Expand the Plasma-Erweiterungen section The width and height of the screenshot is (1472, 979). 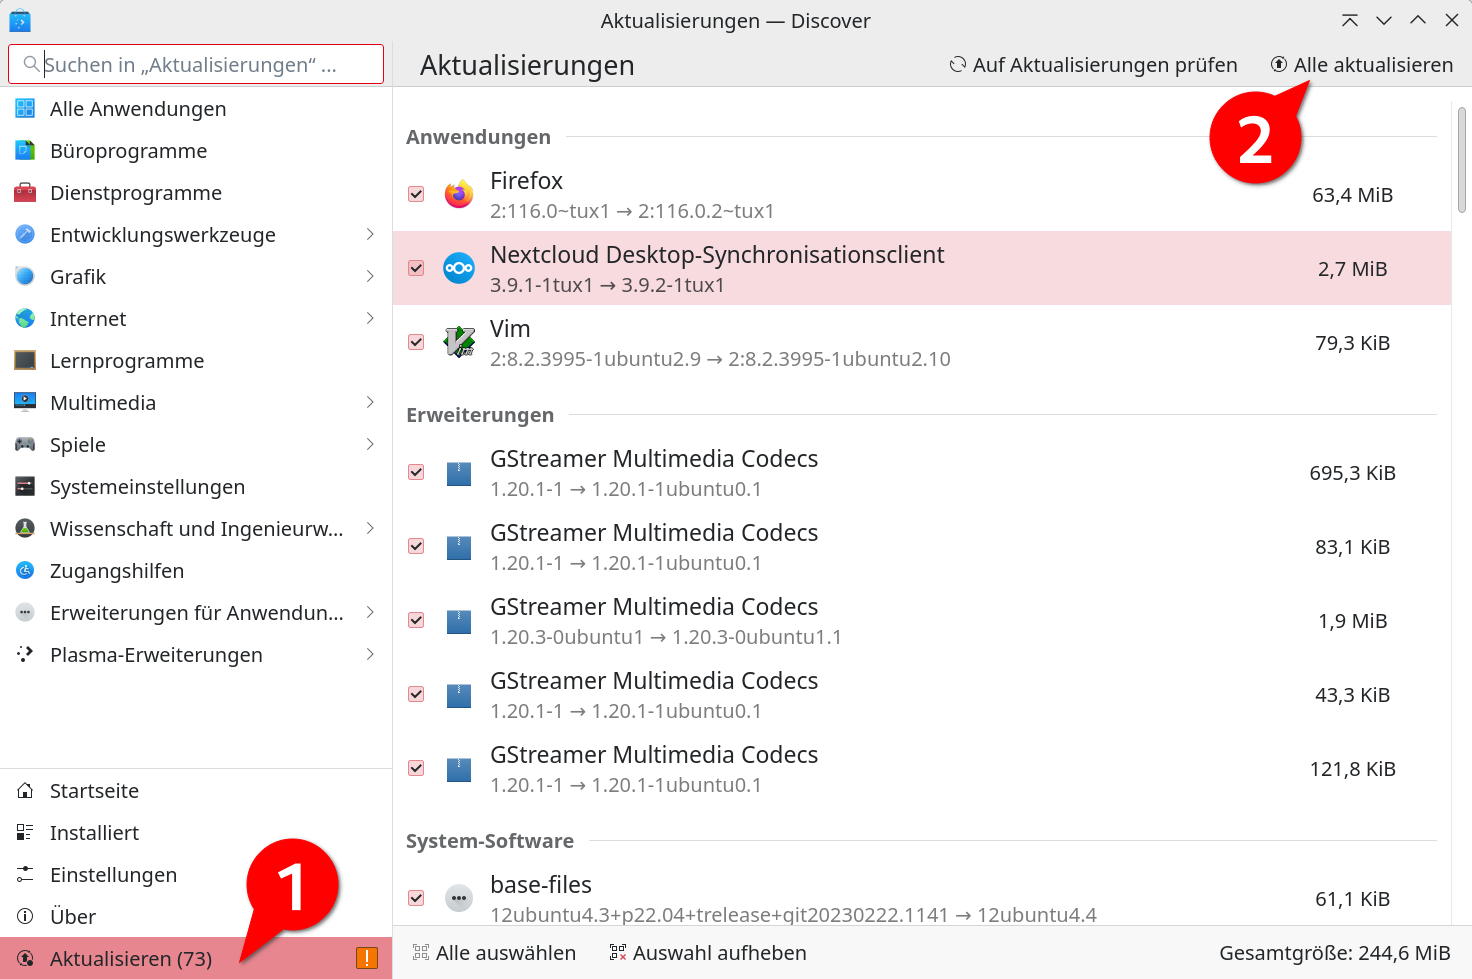click(371, 654)
